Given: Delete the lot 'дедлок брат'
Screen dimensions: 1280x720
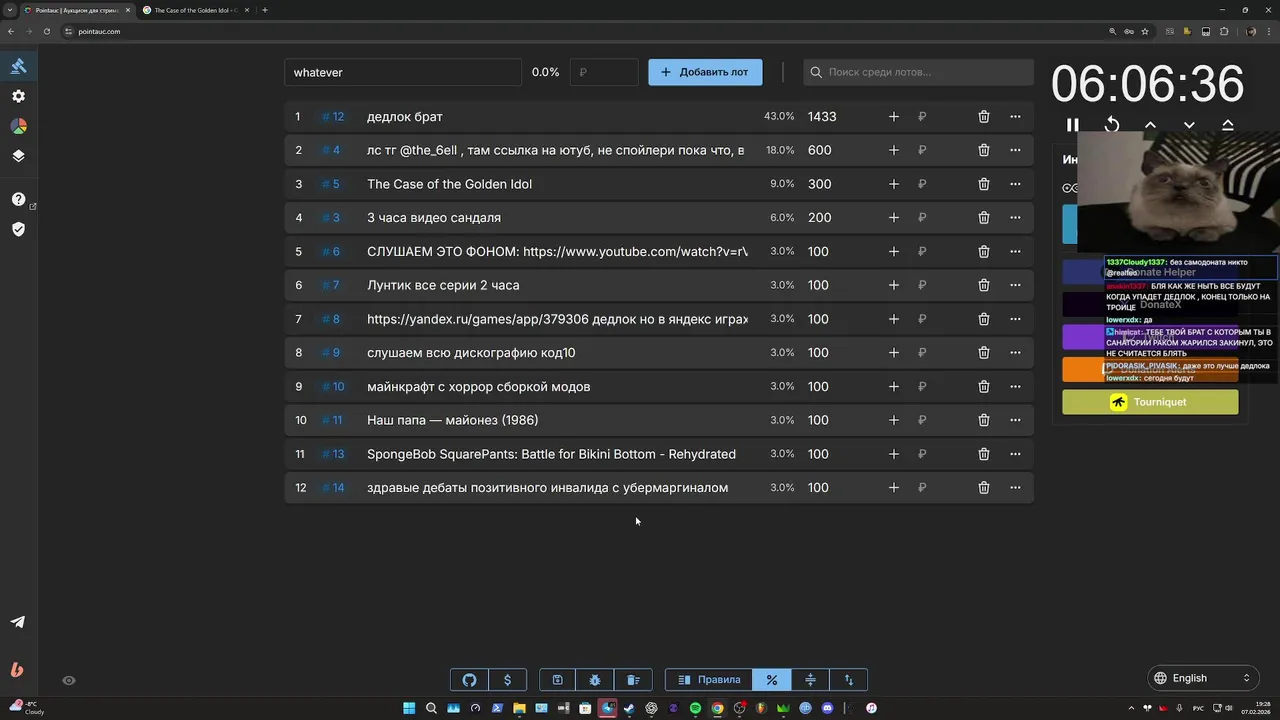Looking at the screenshot, I should tap(984, 117).
